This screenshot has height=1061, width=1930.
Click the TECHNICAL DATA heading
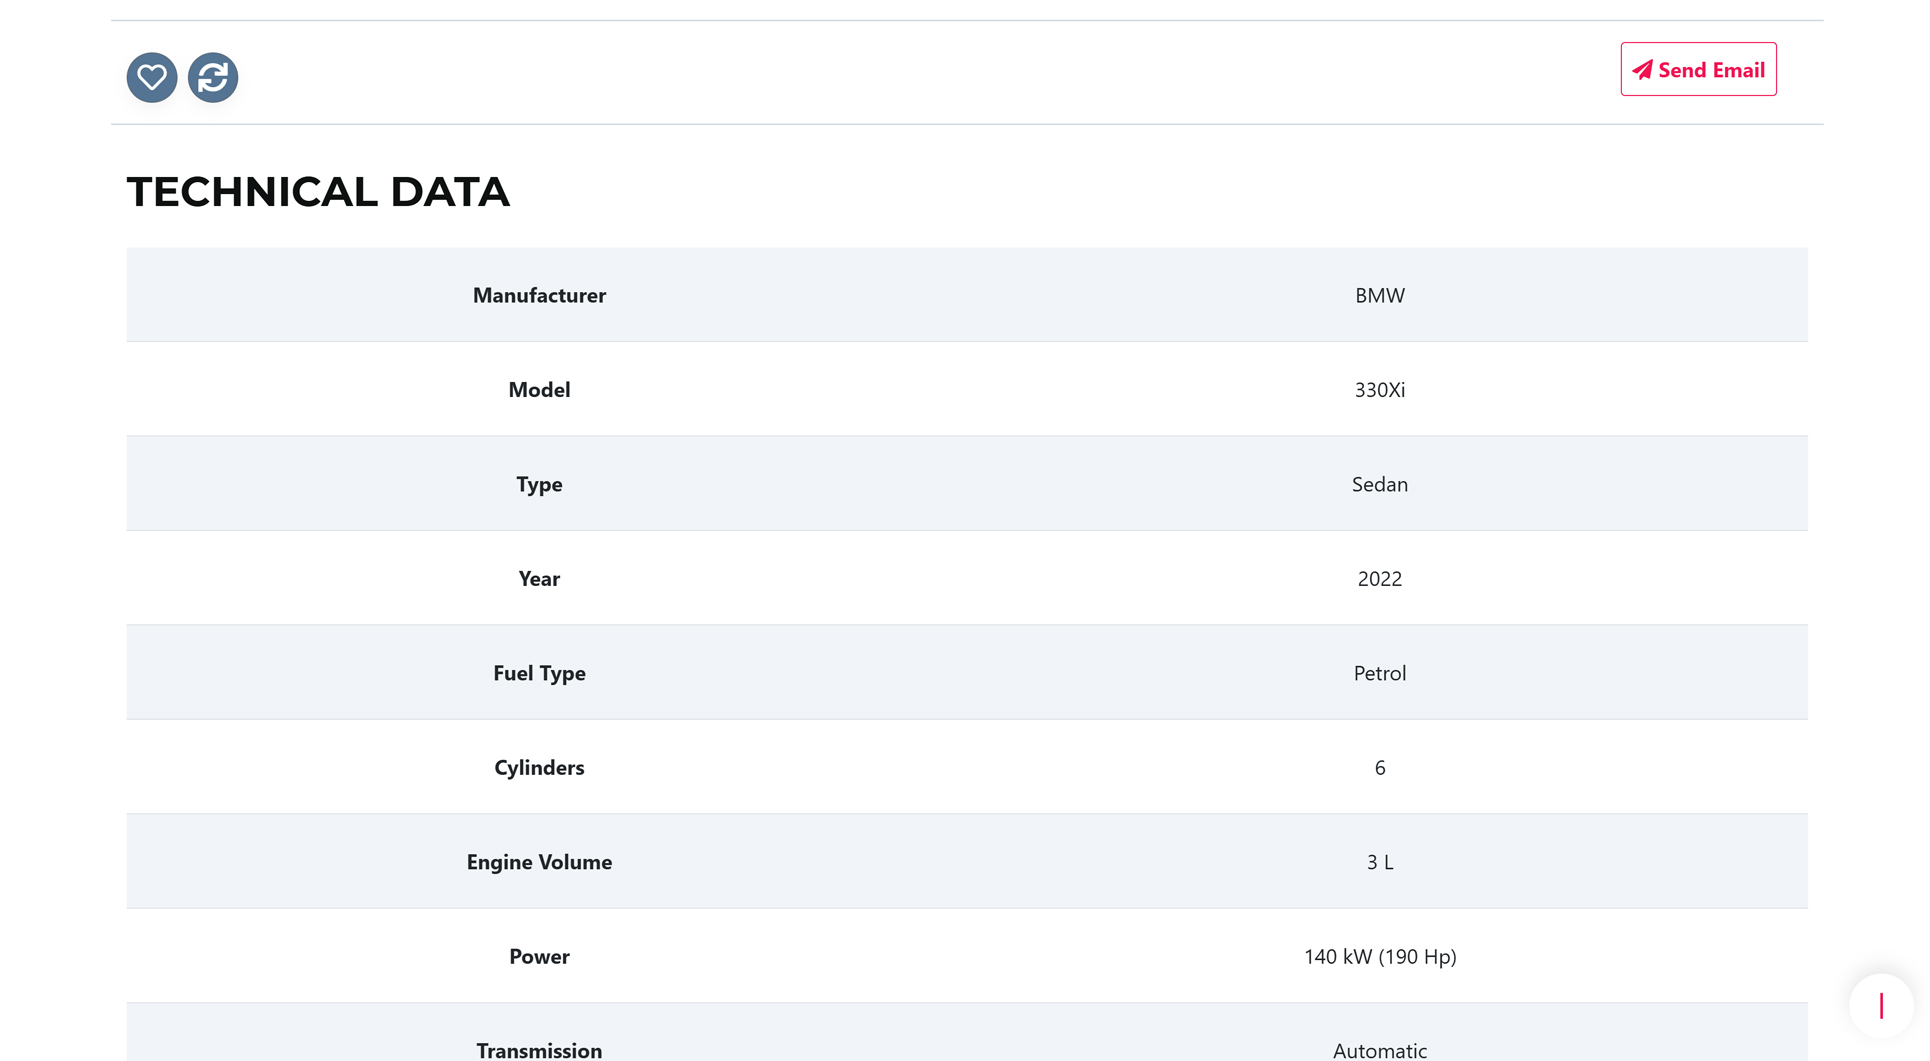[318, 192]
